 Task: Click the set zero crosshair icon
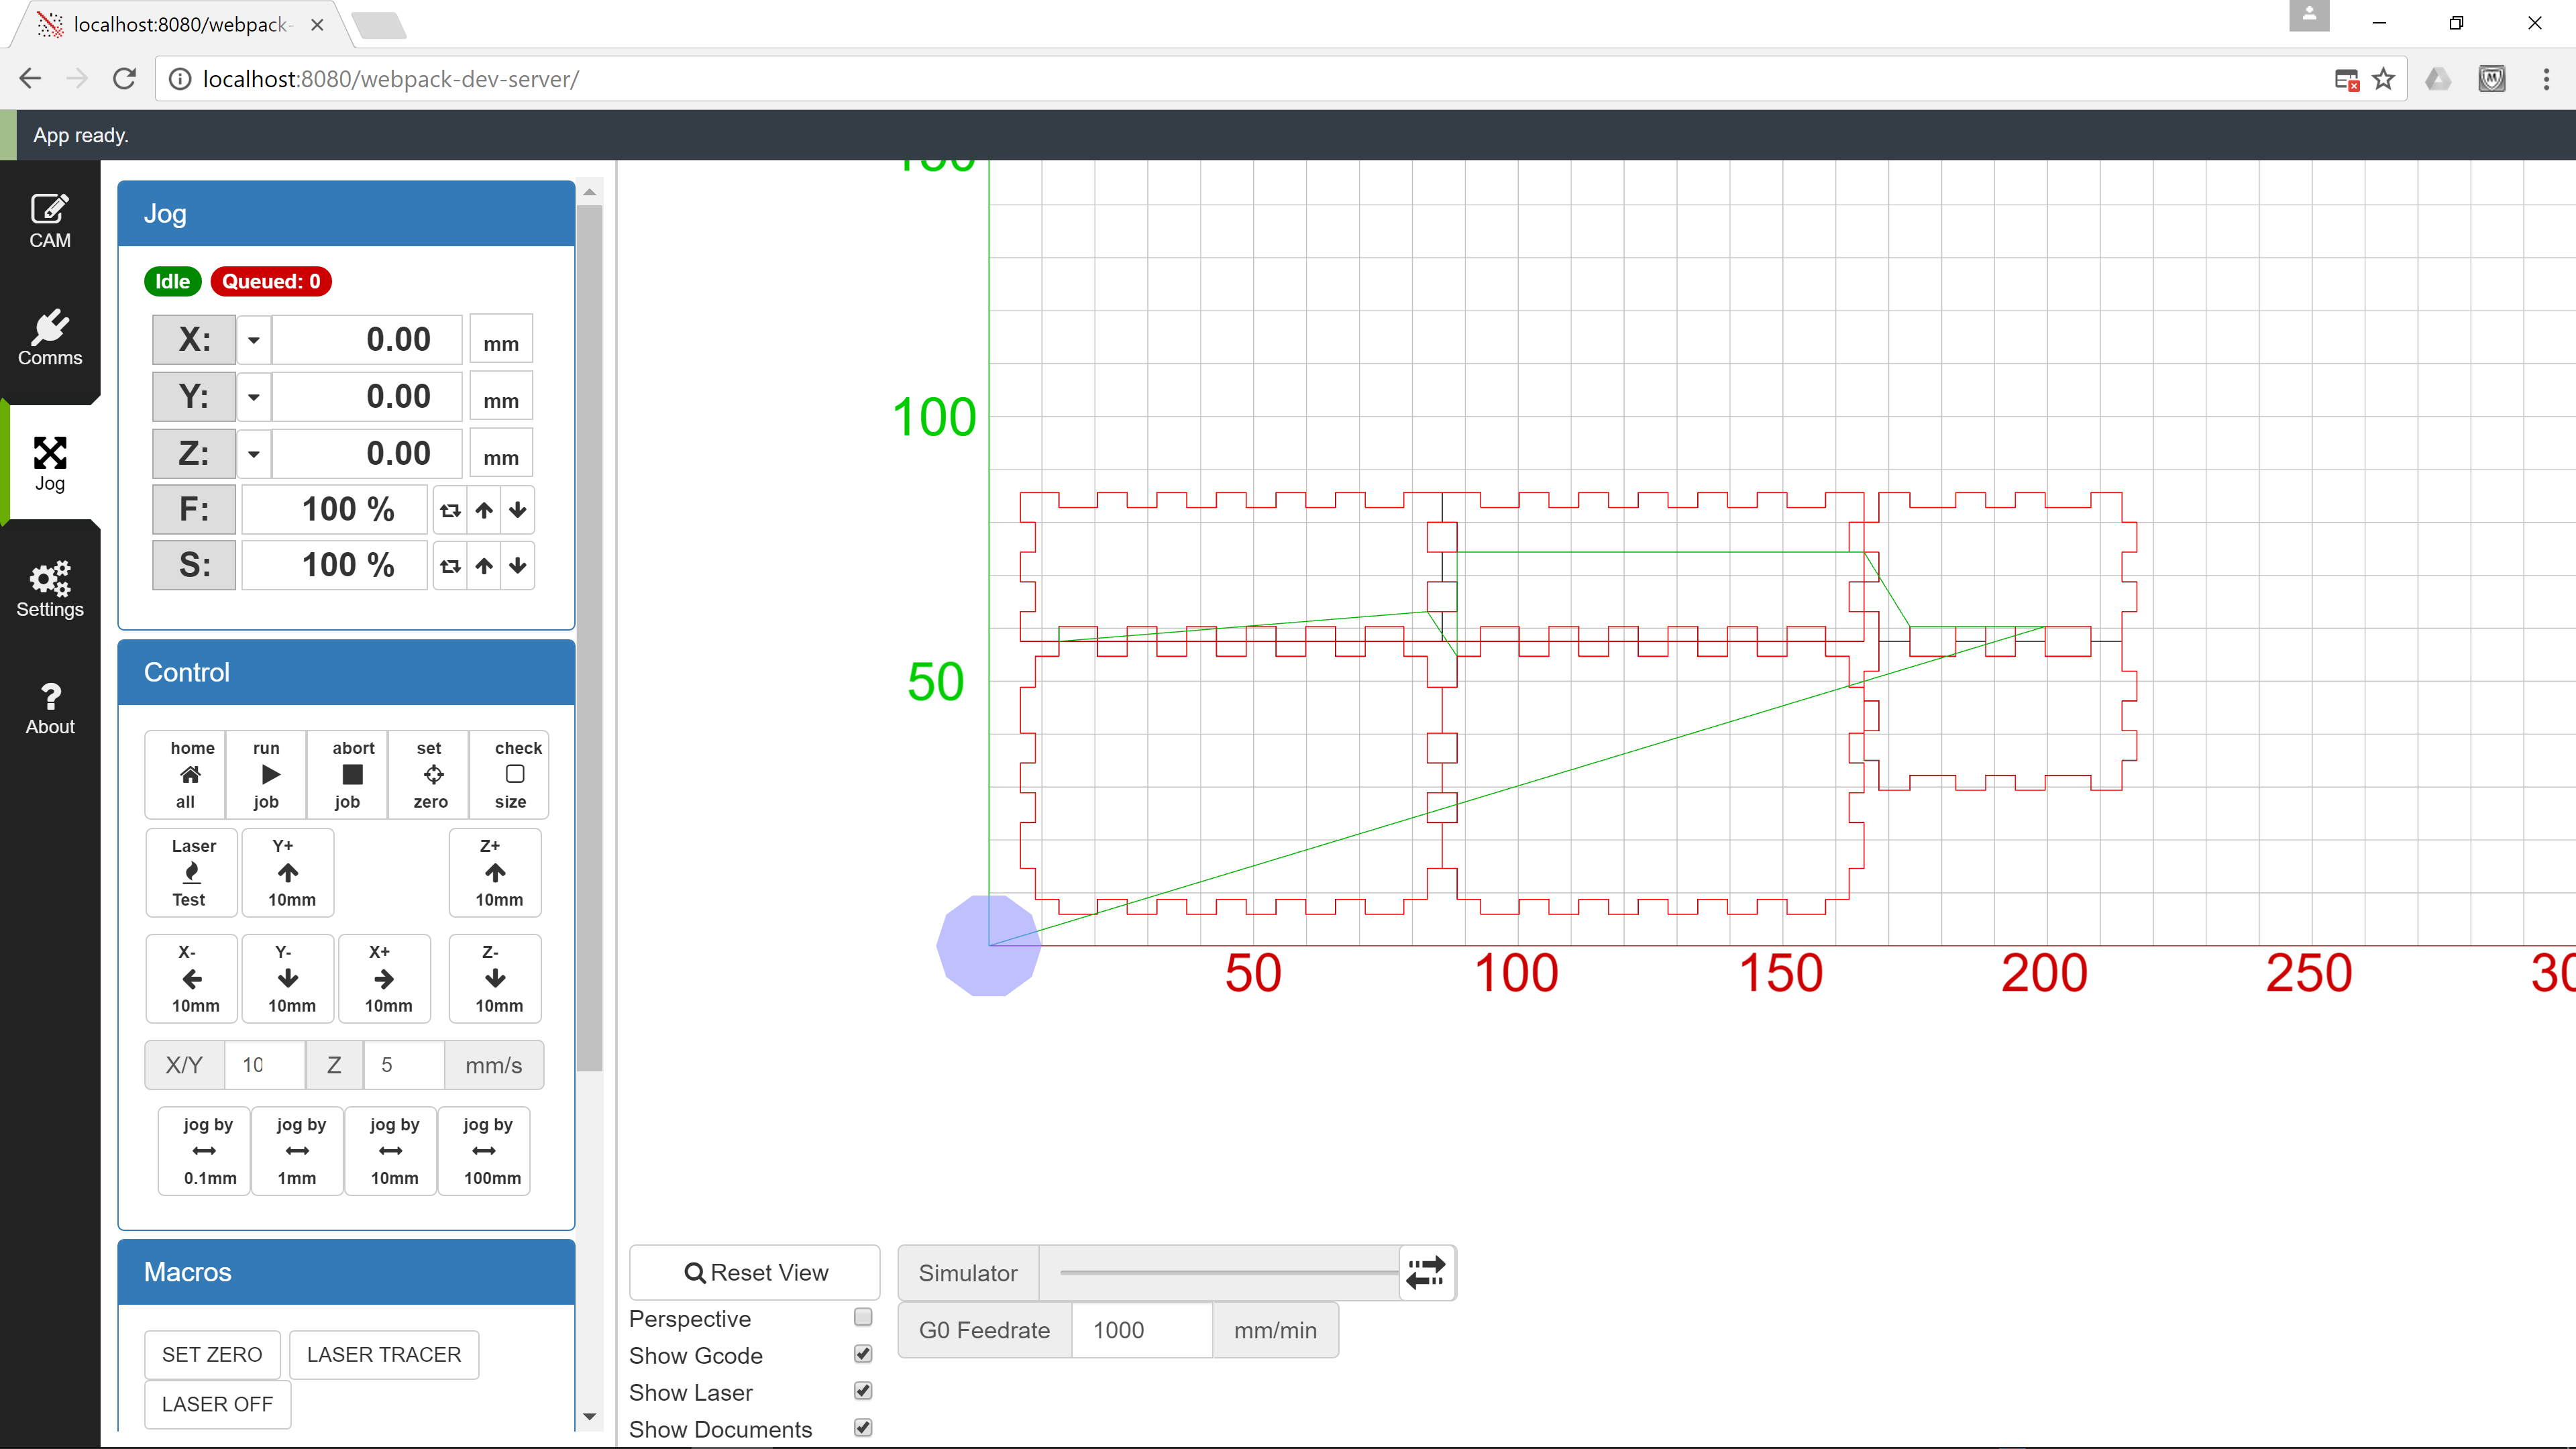(433, 774)
